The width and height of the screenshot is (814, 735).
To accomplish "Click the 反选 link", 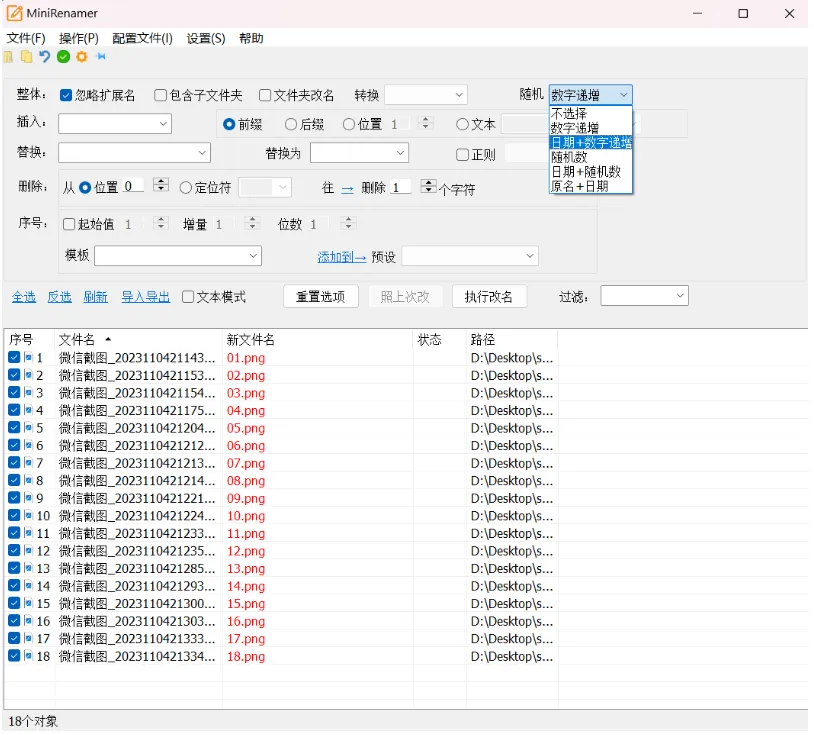I will coord(60,297).
